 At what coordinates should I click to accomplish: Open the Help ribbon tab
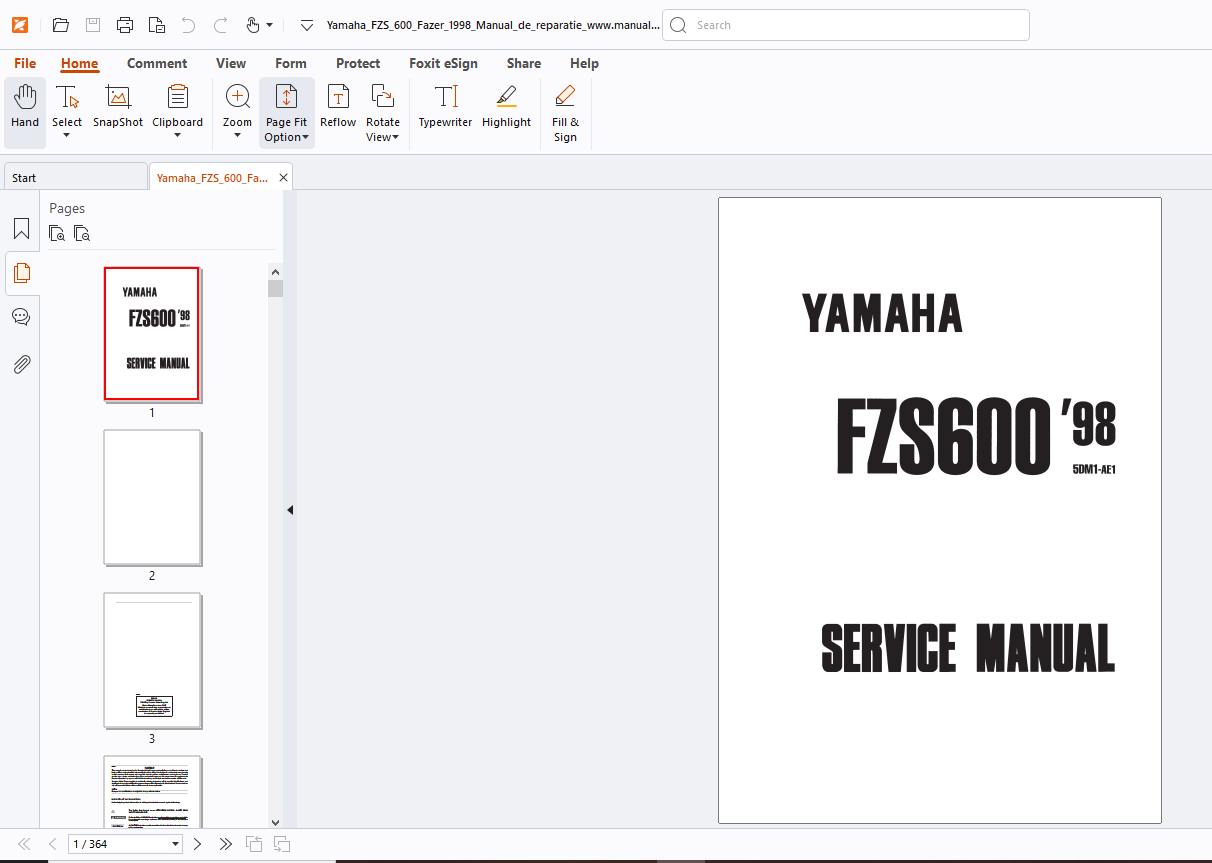coord(584,63)
